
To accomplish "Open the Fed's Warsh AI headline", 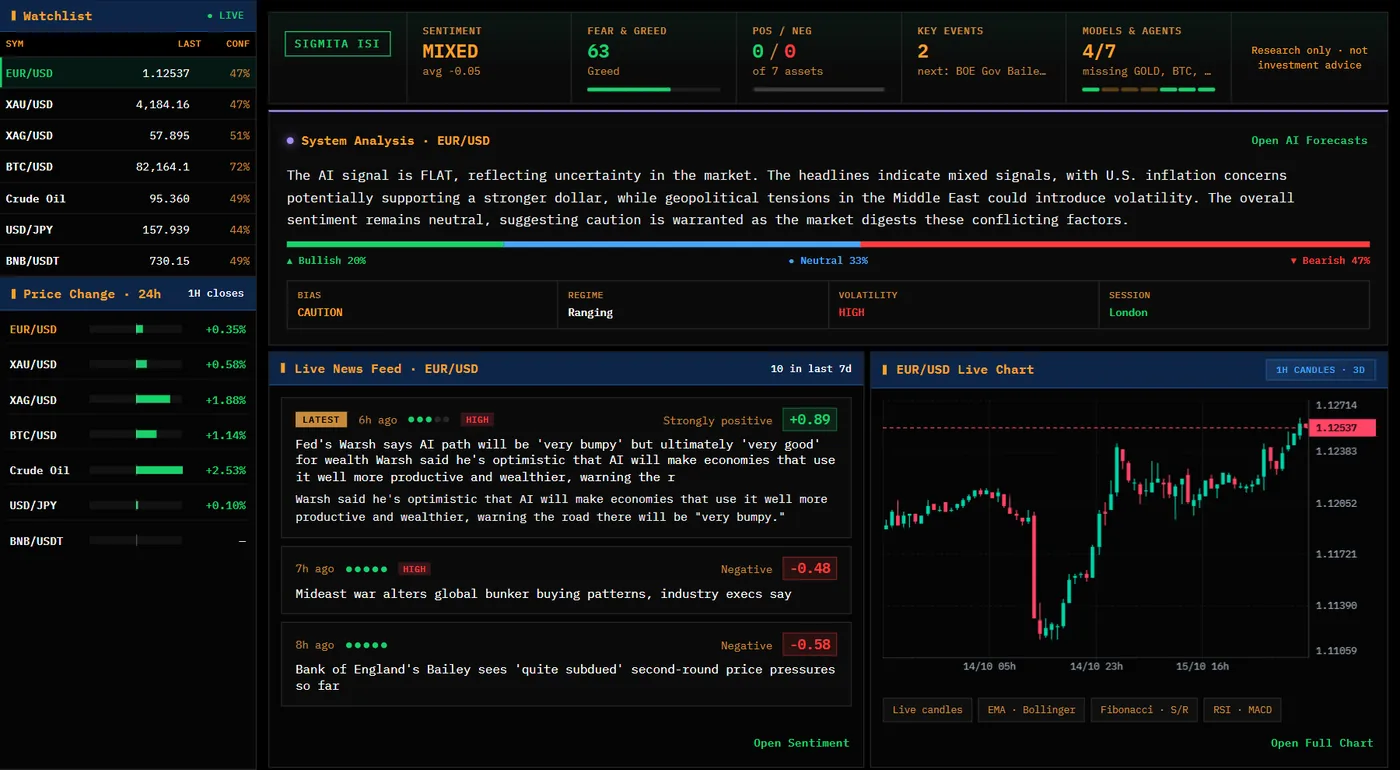I will click(x=565, y=461).
